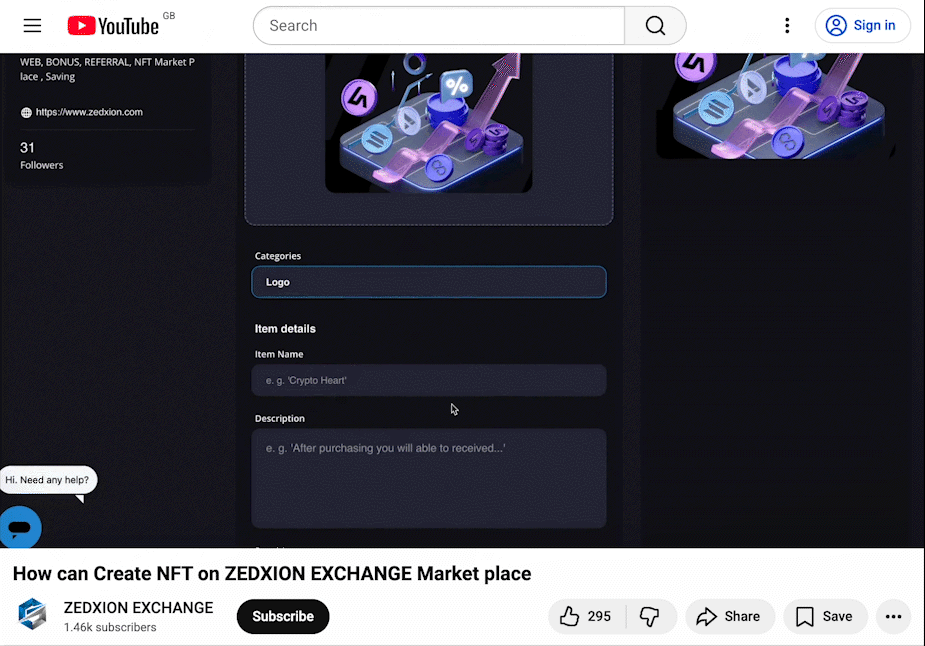
Task: Open the zedxion.com website link
Action: point(88,112)
